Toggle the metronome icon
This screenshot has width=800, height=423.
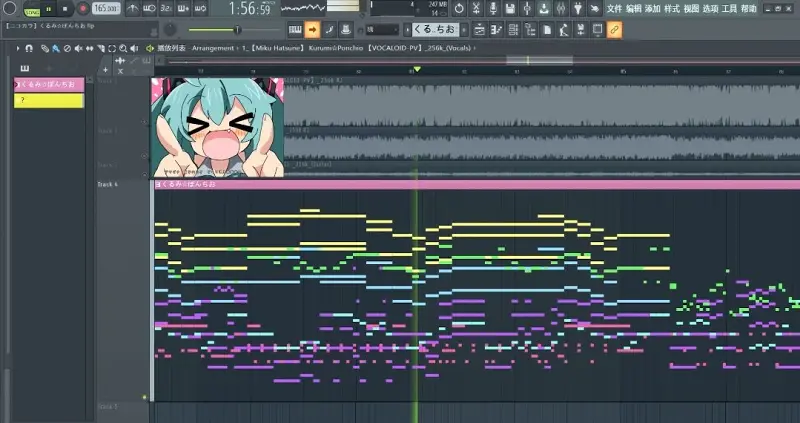tap(133, 9)
